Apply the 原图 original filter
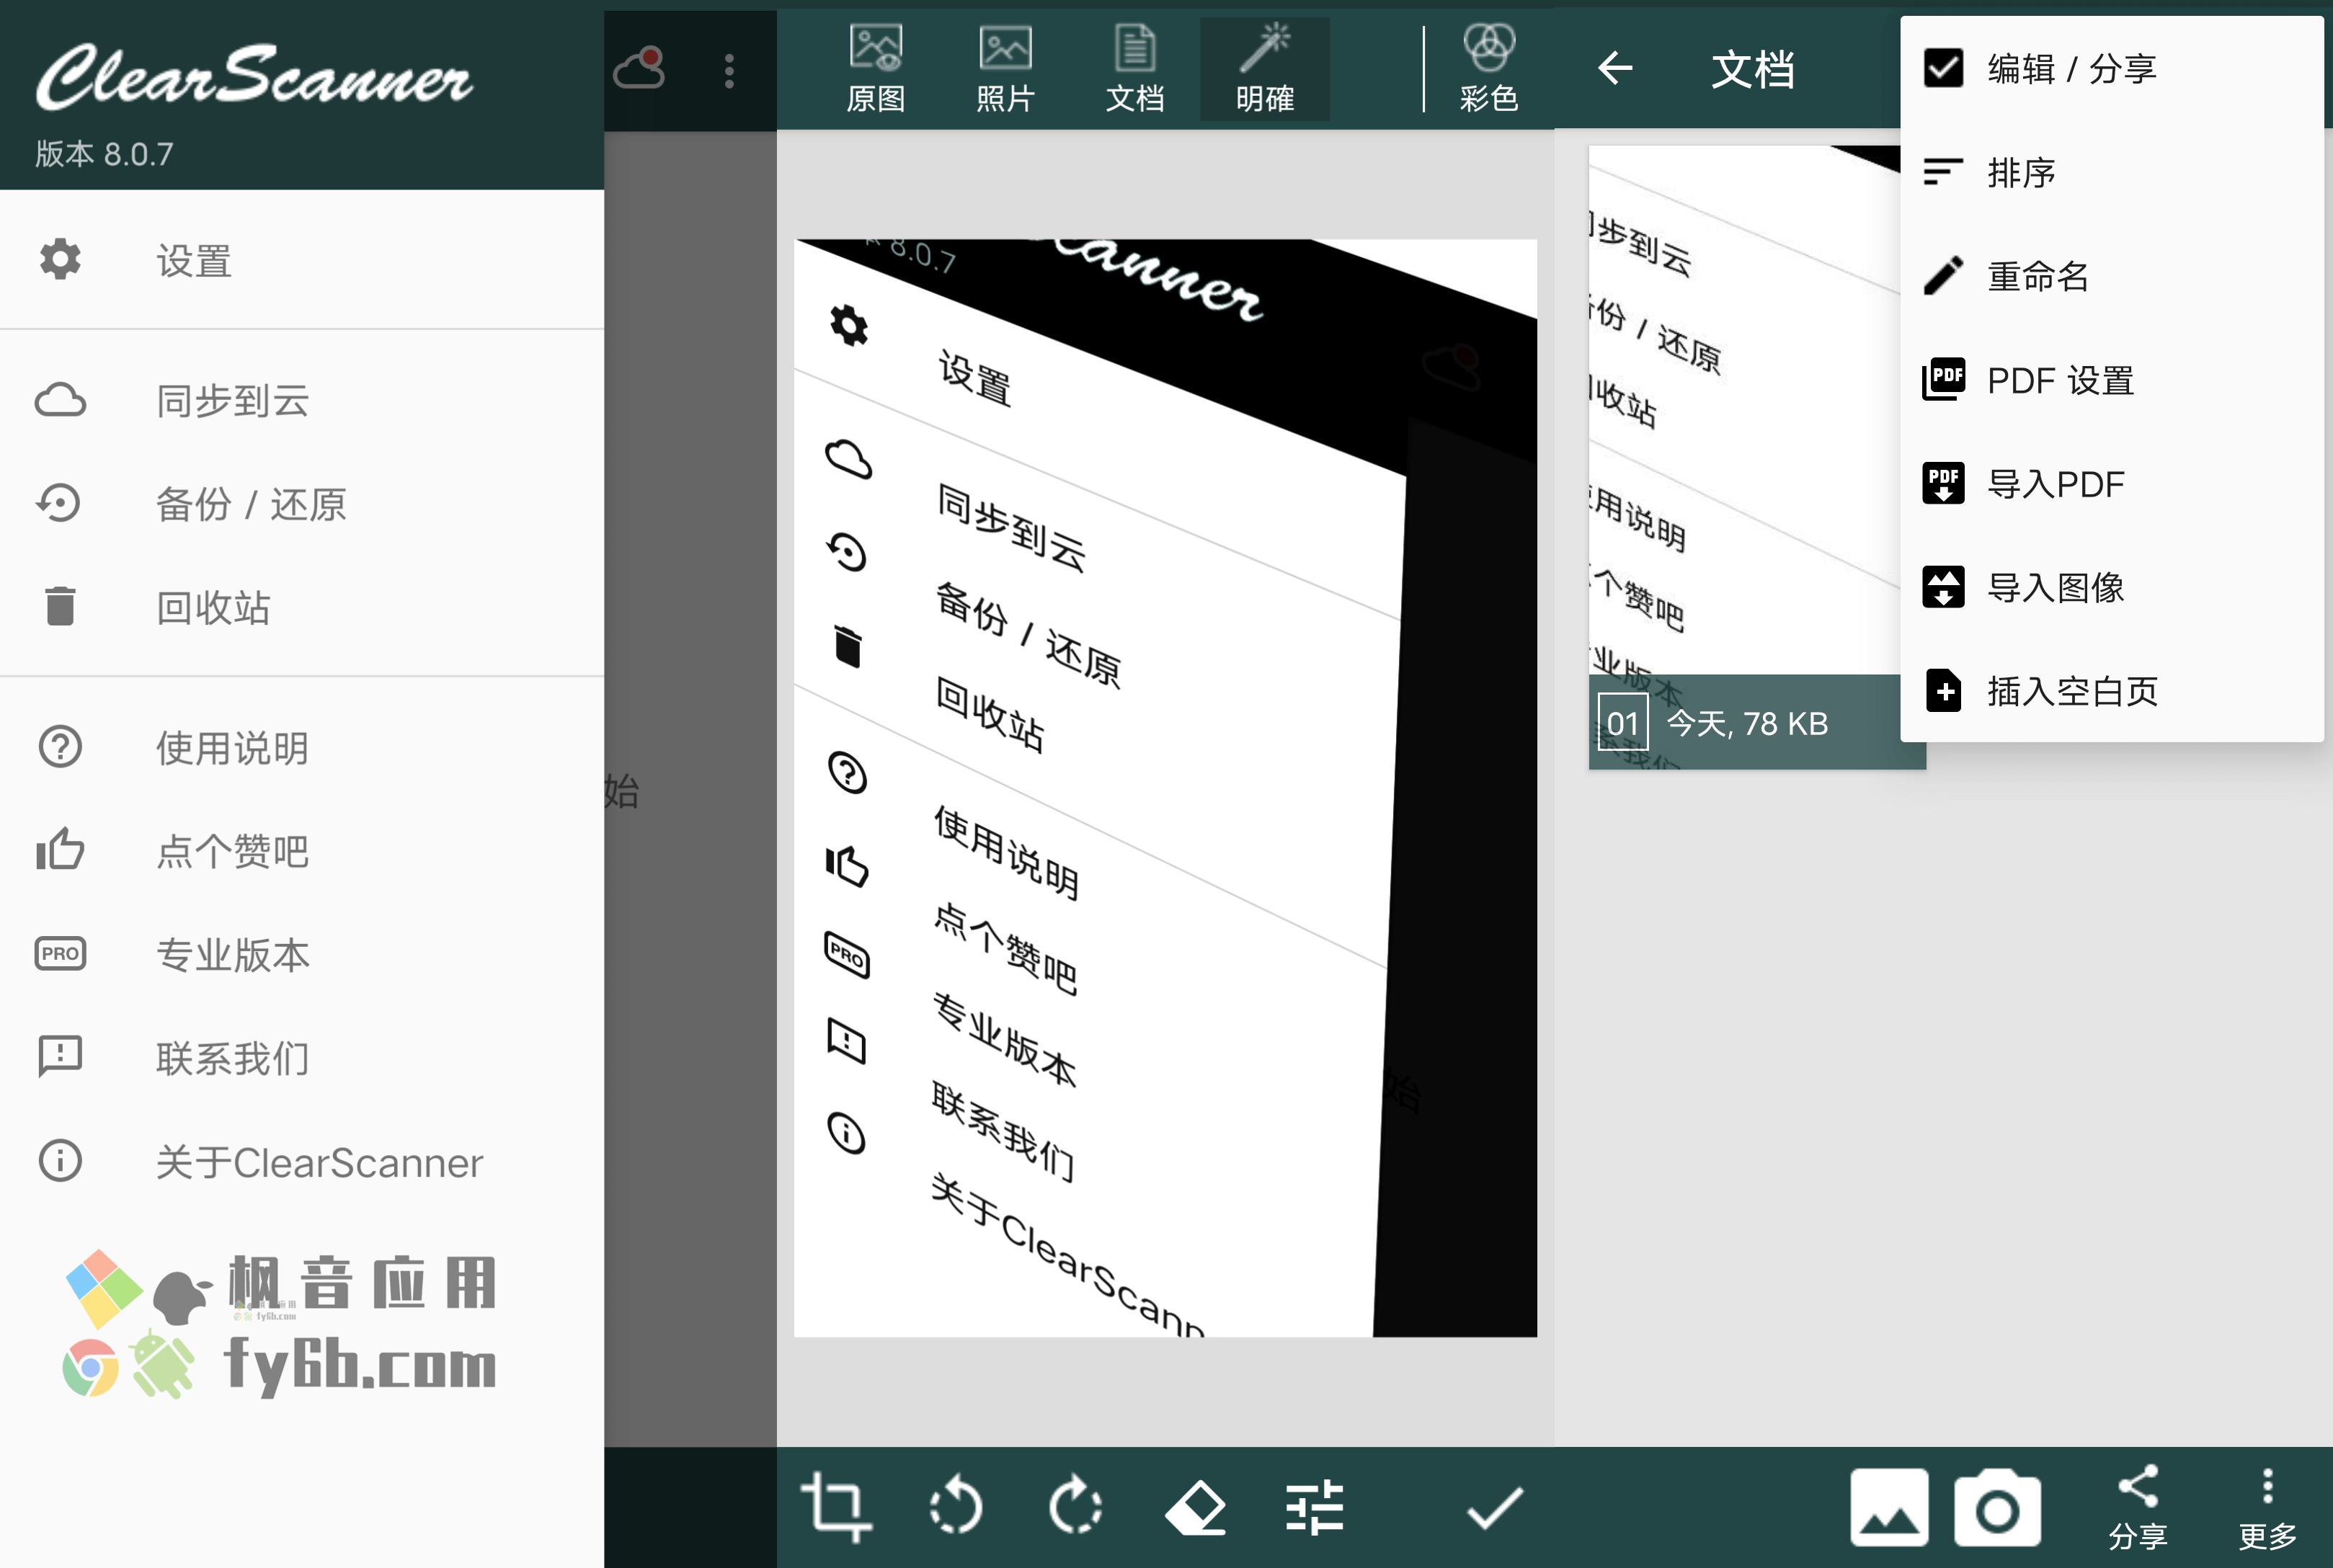The height and width of the screenshot is (1568, 2333). tap(876, 69)
